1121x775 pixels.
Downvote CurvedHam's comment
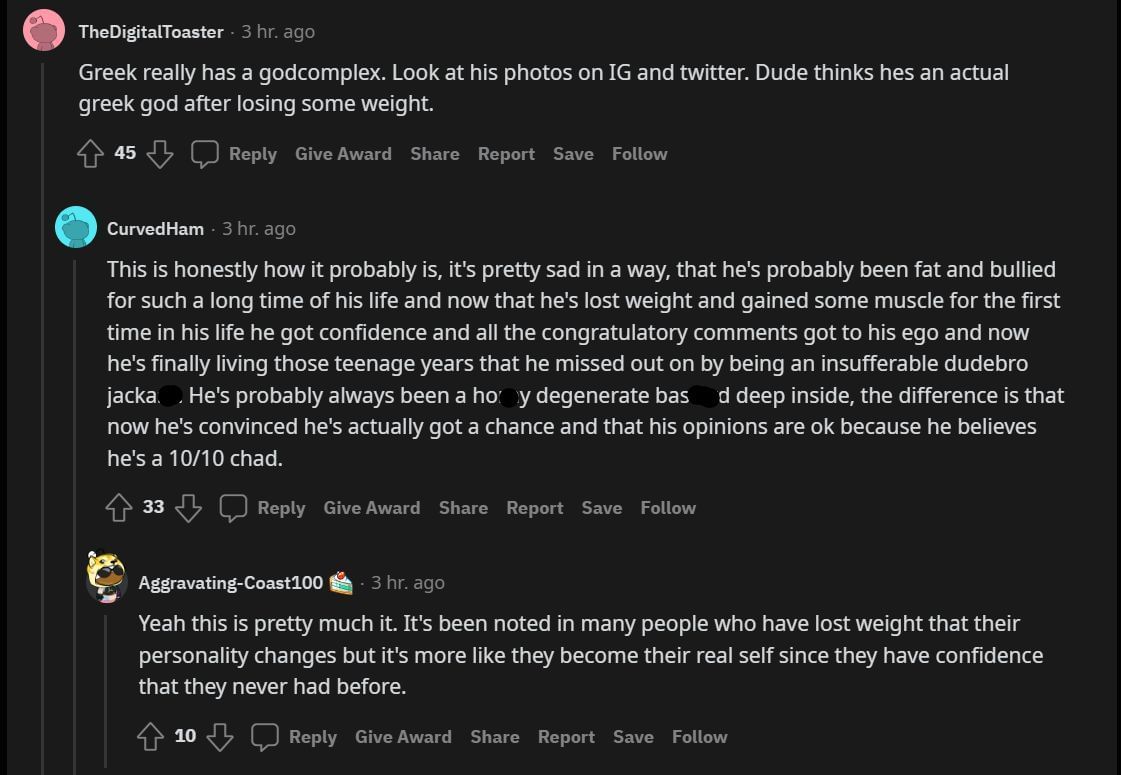coord(188,508)
